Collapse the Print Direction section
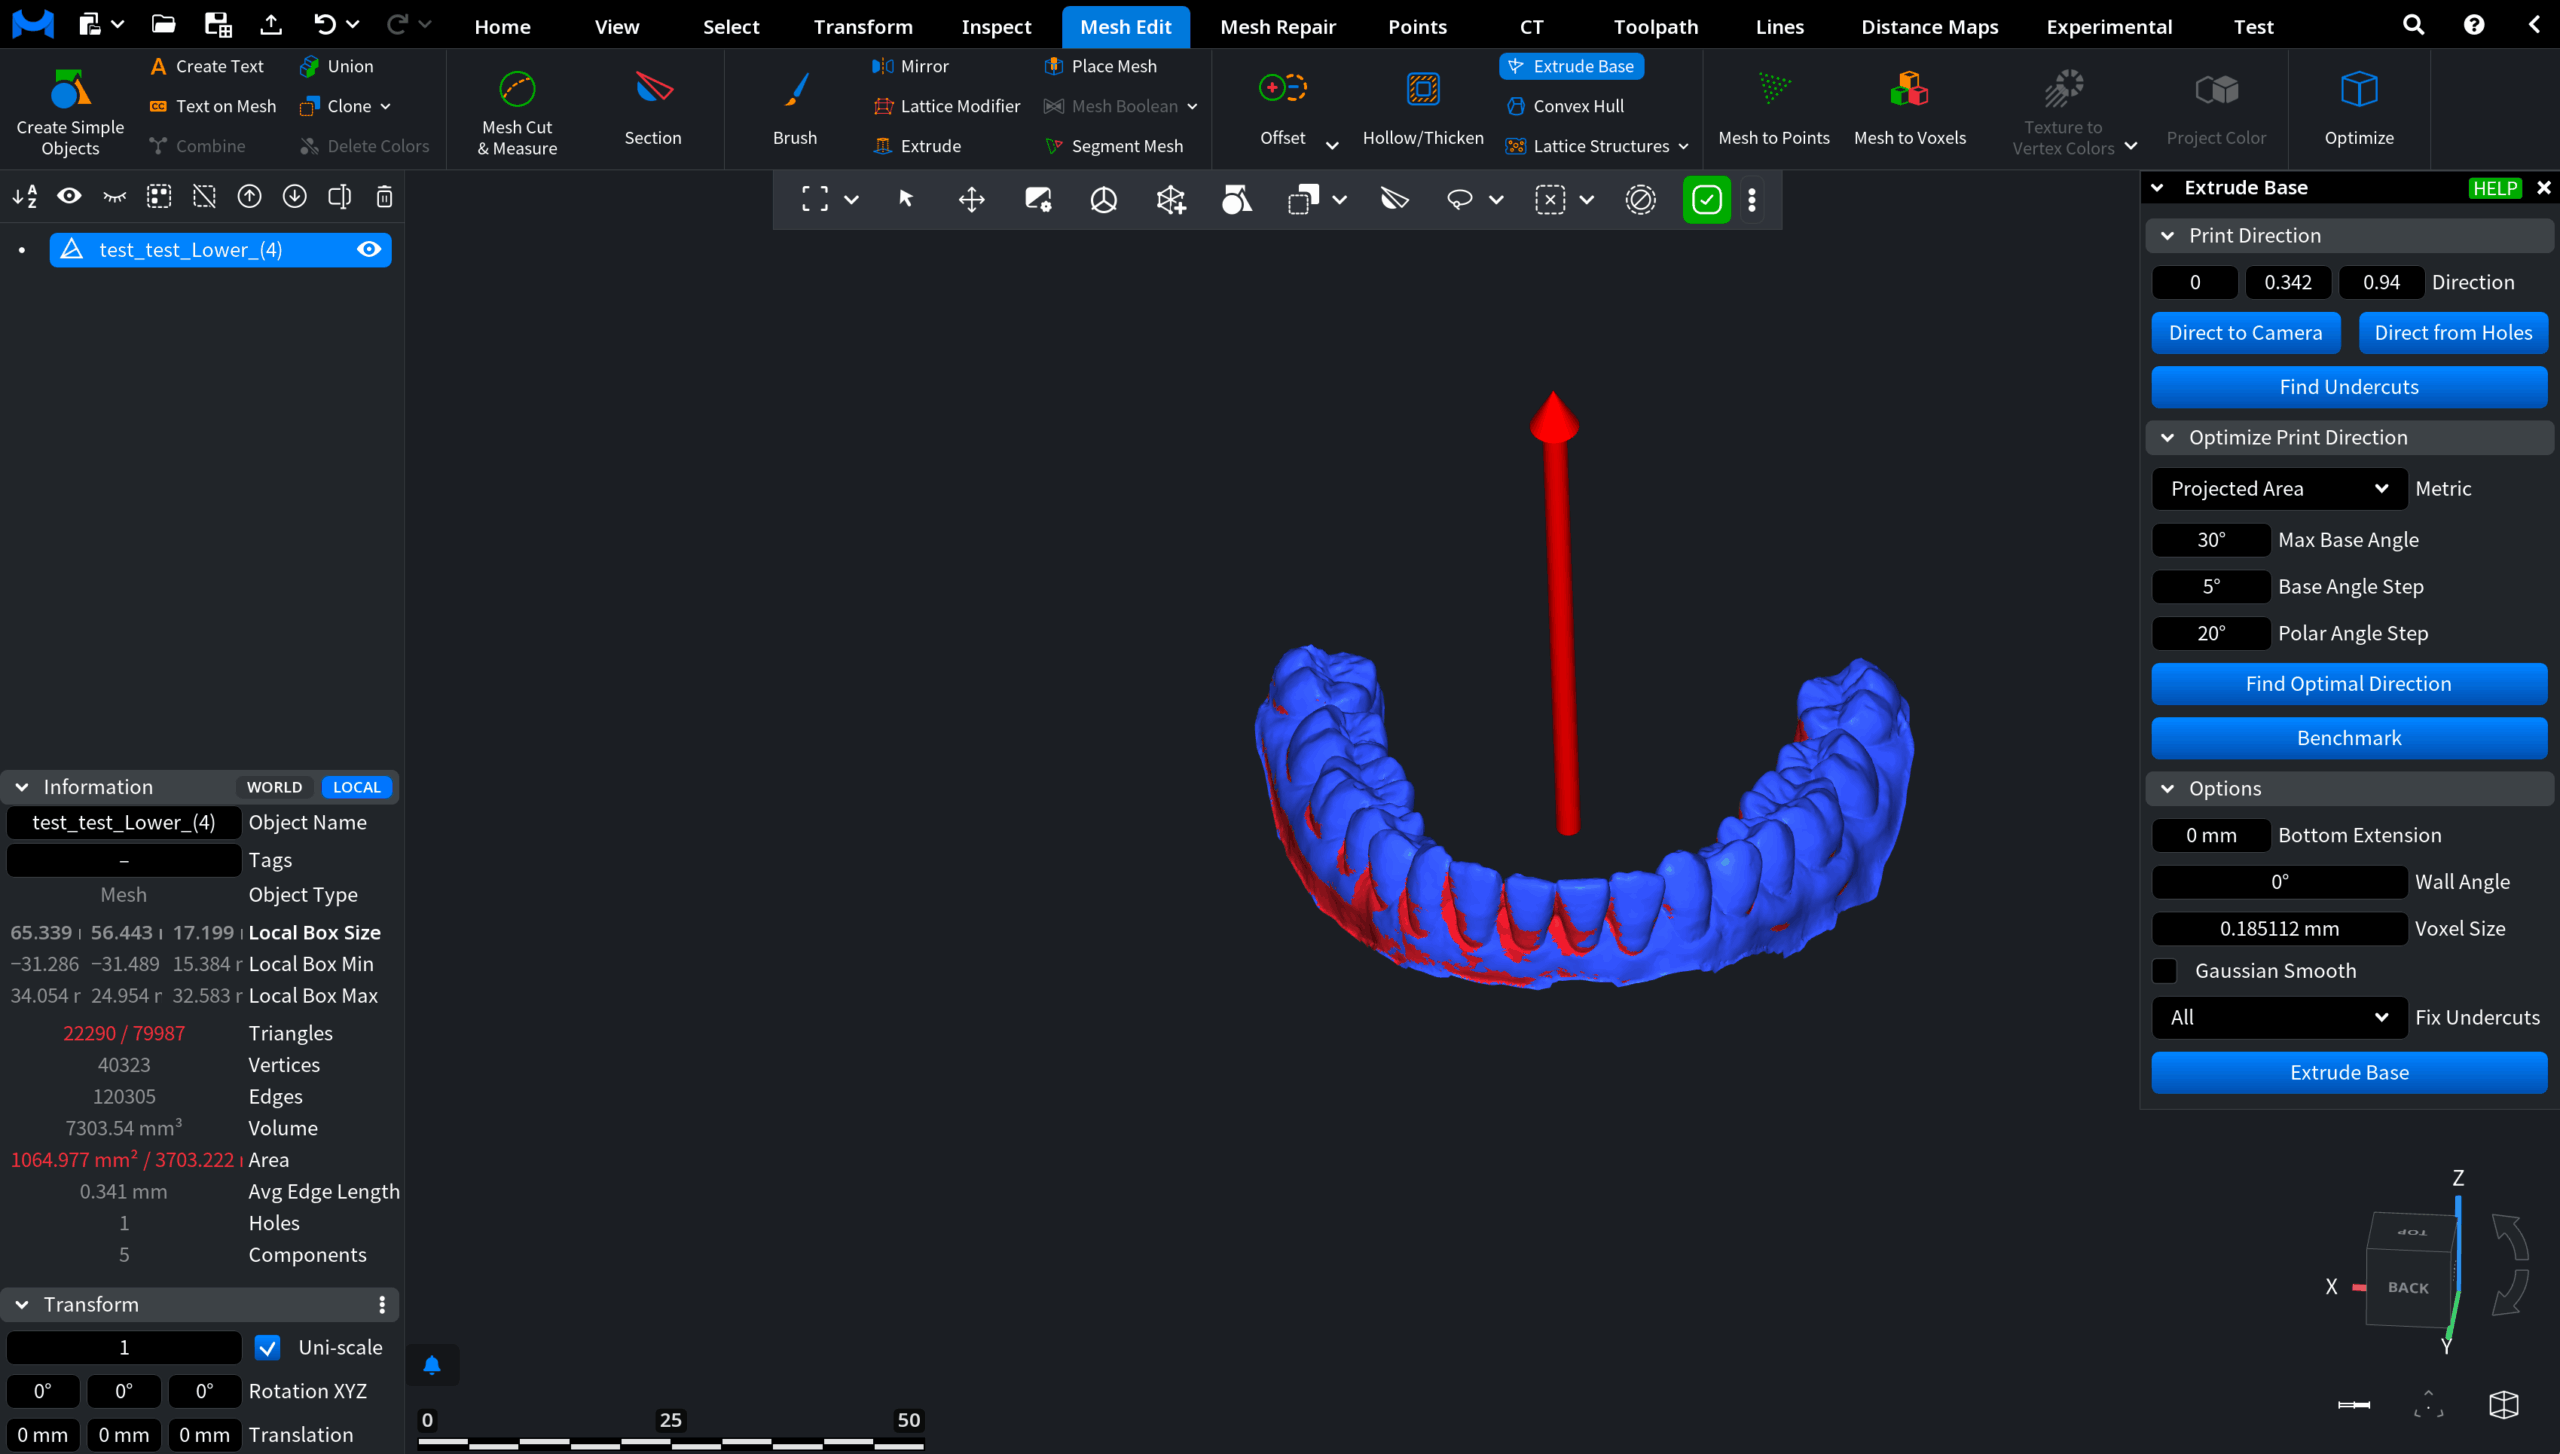 pos(2167,235)
